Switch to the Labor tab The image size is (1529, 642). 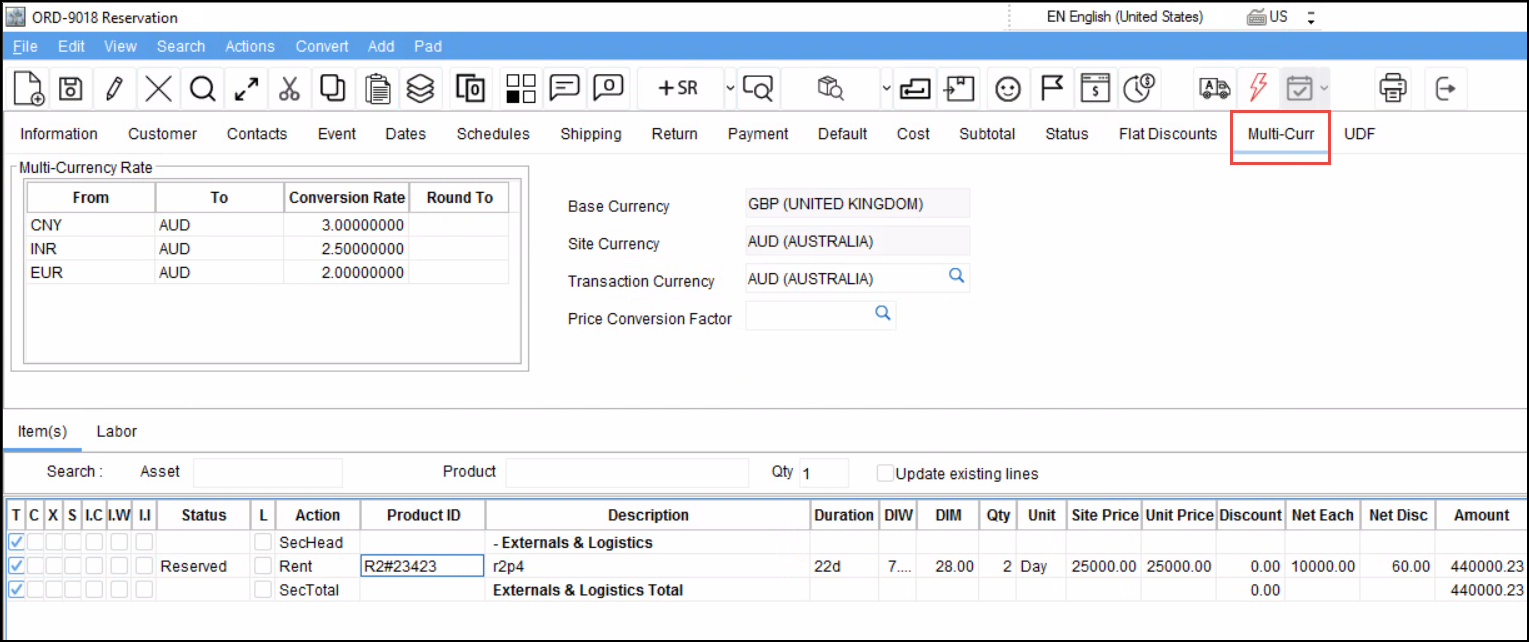pyautogui.click(x=117, y=432)
